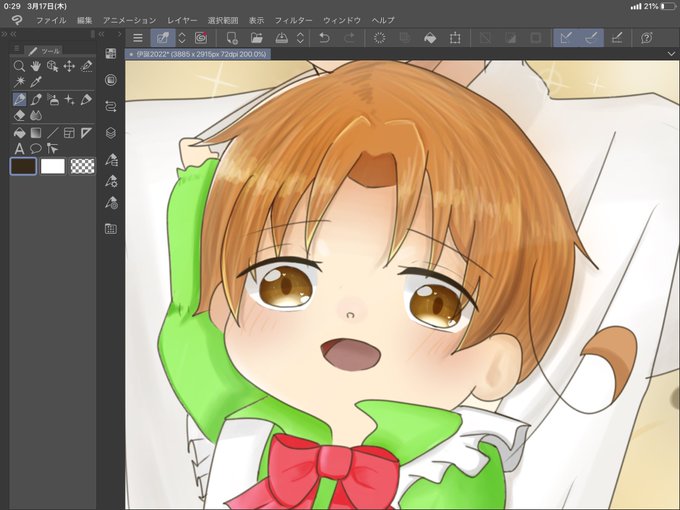Open the Layer palette icon
Image resolution: width=680 pixels, height=510 pixels.
click(111, 133)
